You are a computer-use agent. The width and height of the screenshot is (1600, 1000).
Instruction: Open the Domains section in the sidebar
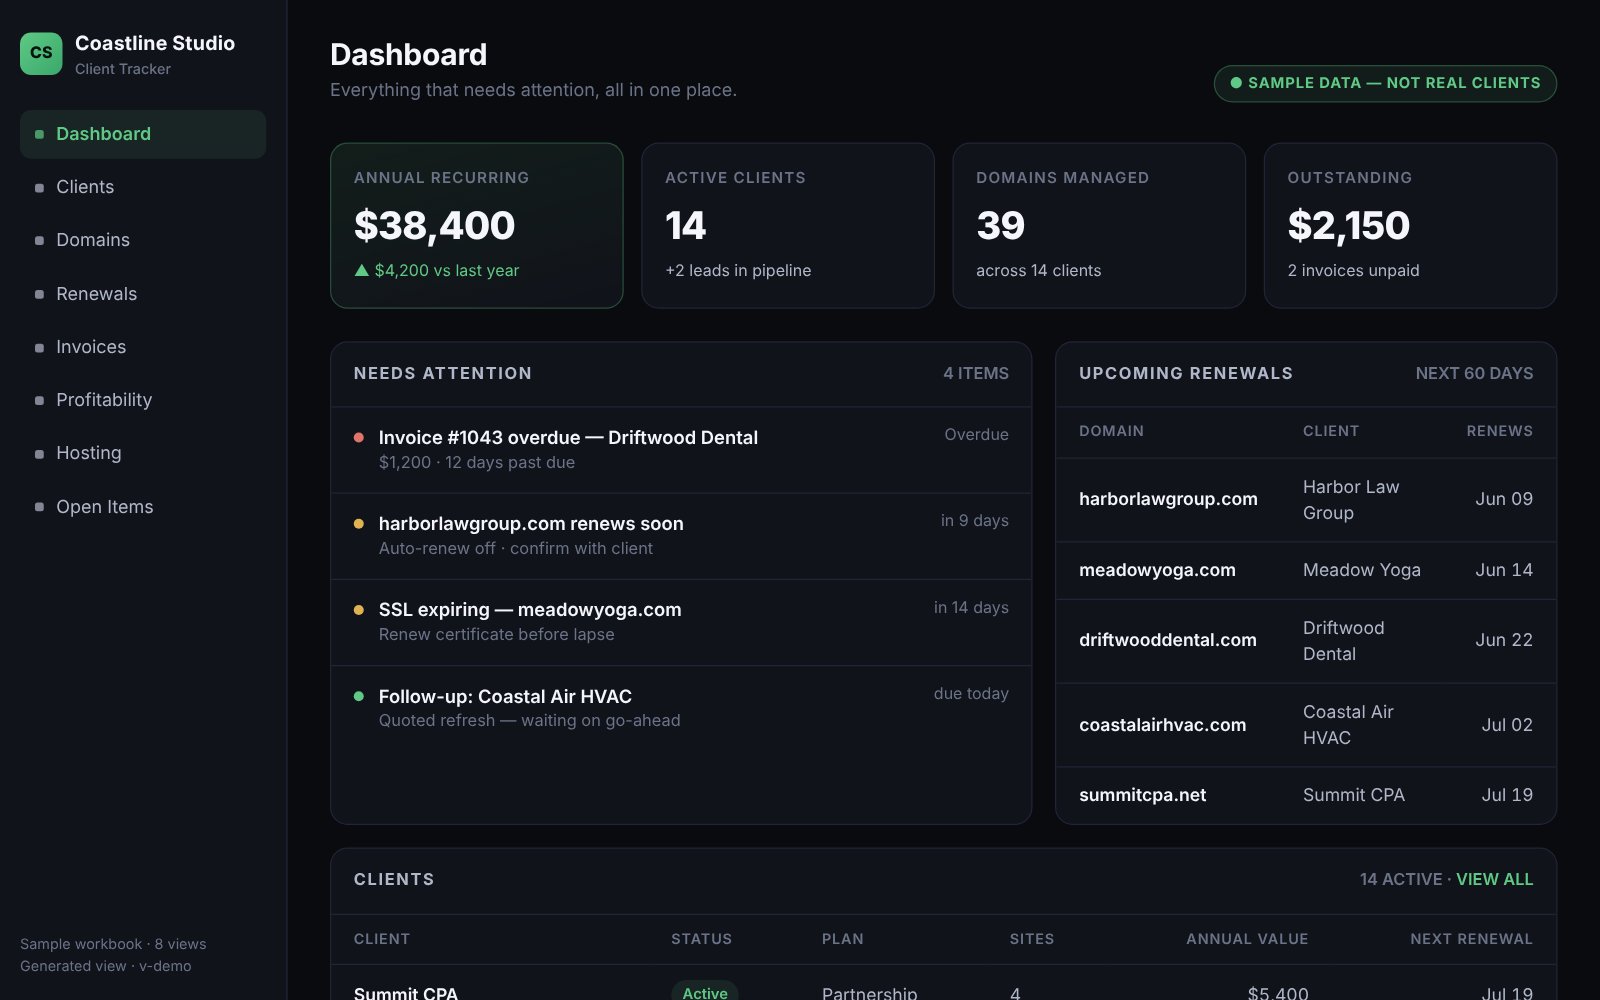pyautogui.click(x=143, y=240)
